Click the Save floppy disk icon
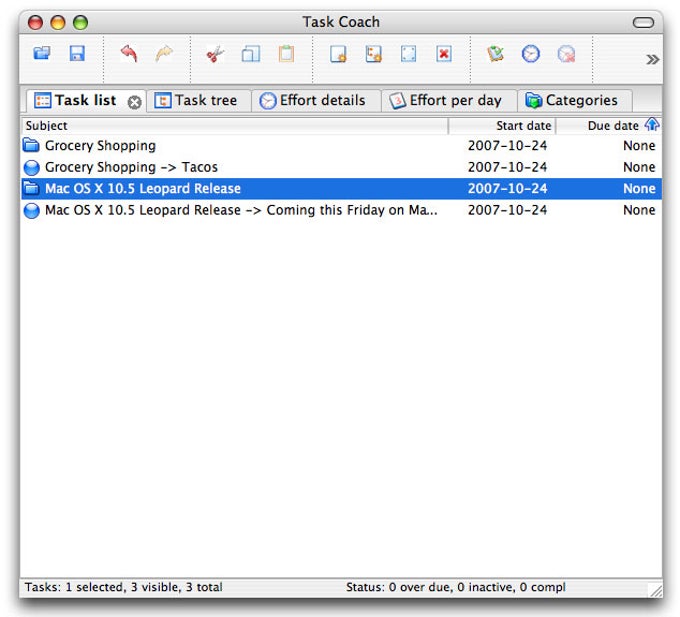 click(x=77, y=54)
